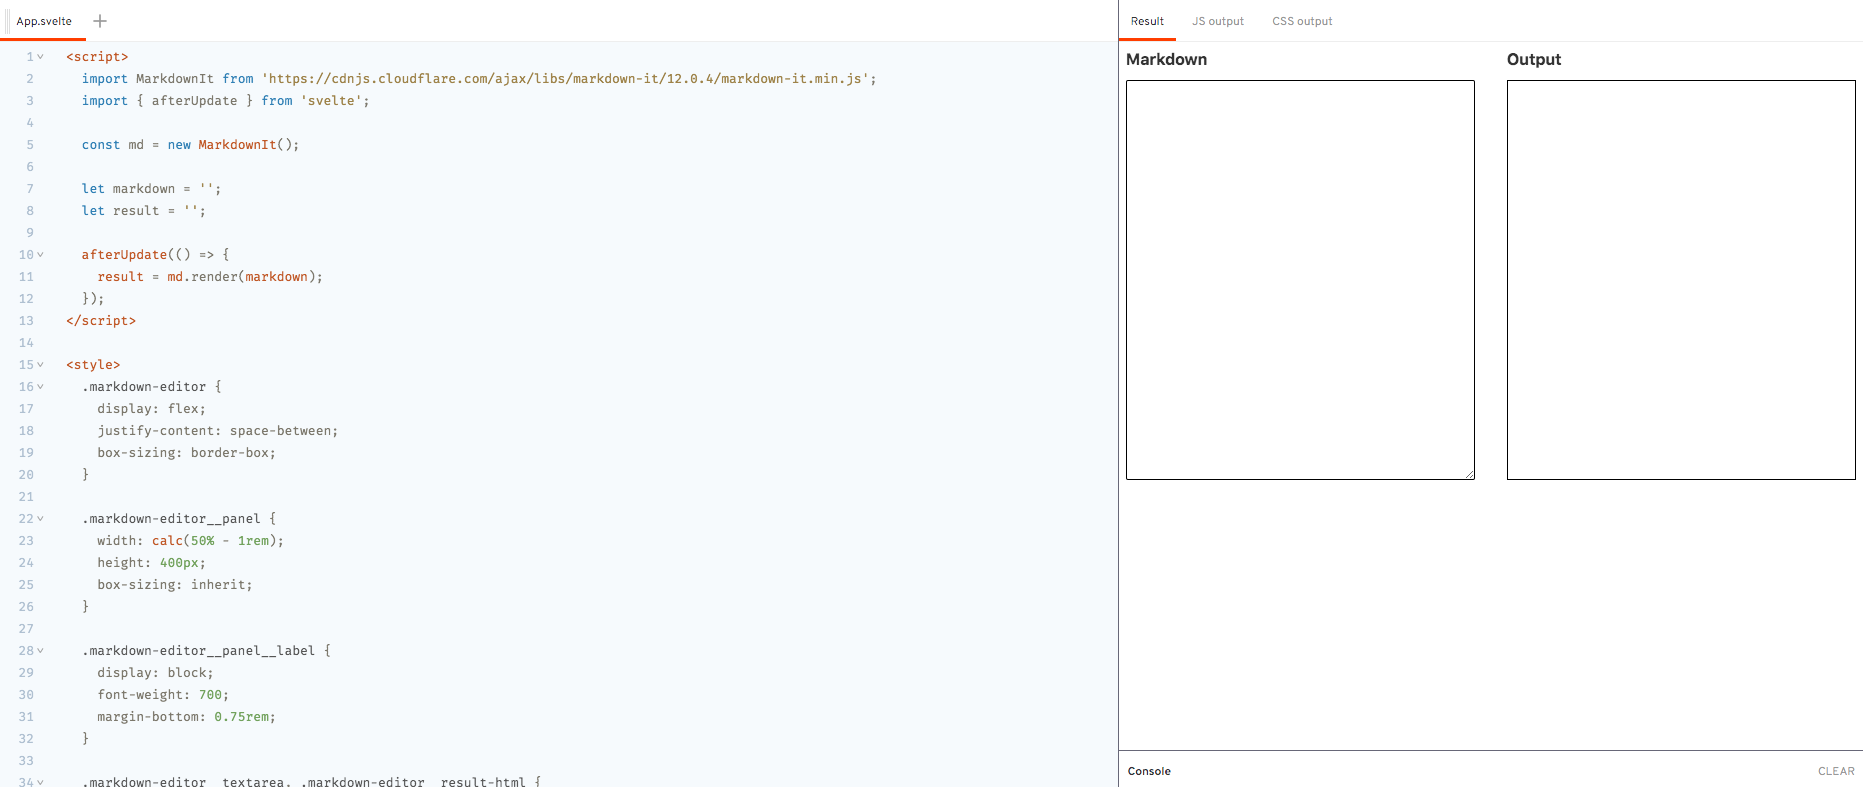Click 'font-weight: 700;' line
The width and height of the screenshot is (1863, 787).
point(163,695)
